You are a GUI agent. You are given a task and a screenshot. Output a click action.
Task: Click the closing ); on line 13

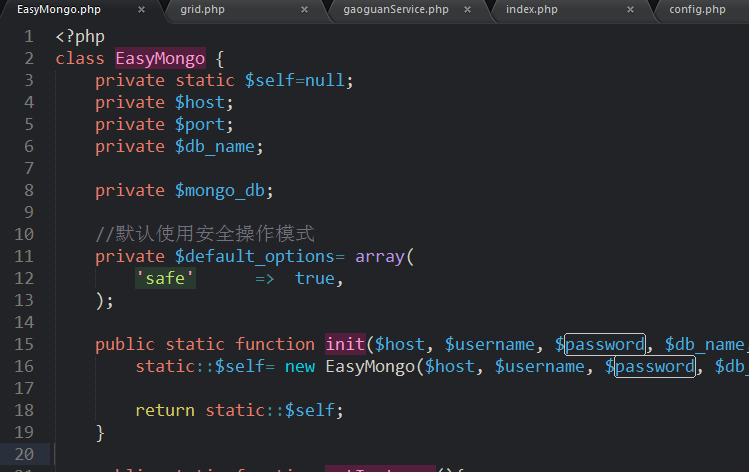(105, 301)
